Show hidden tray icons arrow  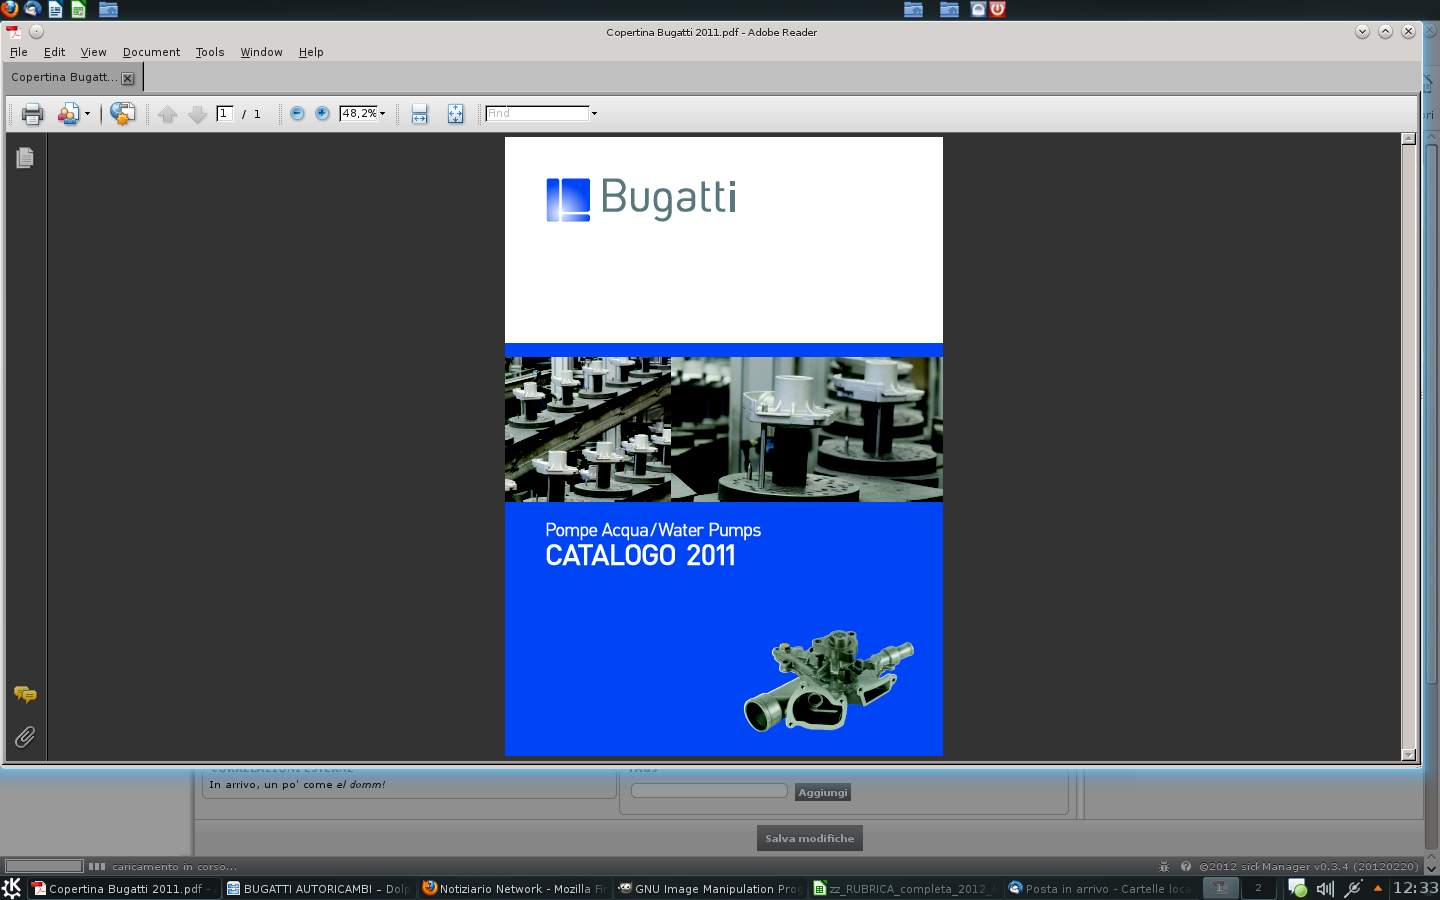click(1378, 888)
